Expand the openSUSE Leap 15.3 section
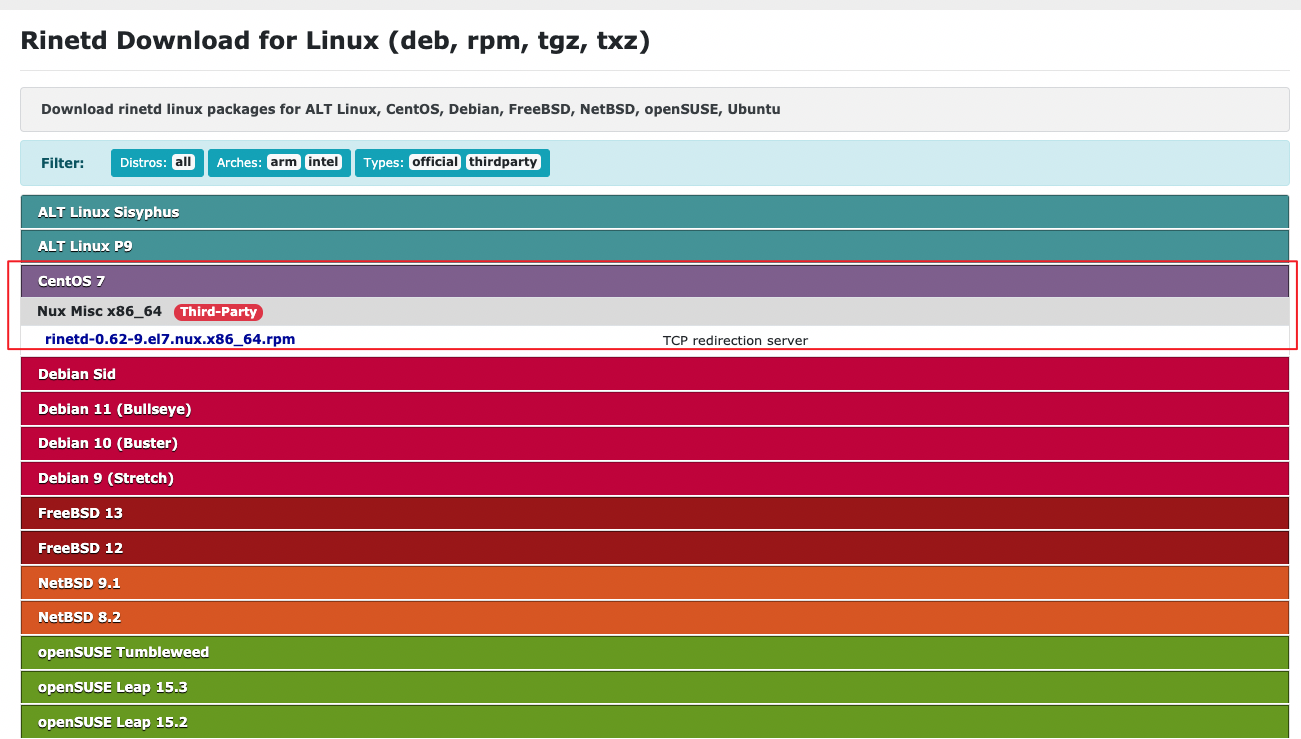1301x739 pixels. [x=655, y=687]
